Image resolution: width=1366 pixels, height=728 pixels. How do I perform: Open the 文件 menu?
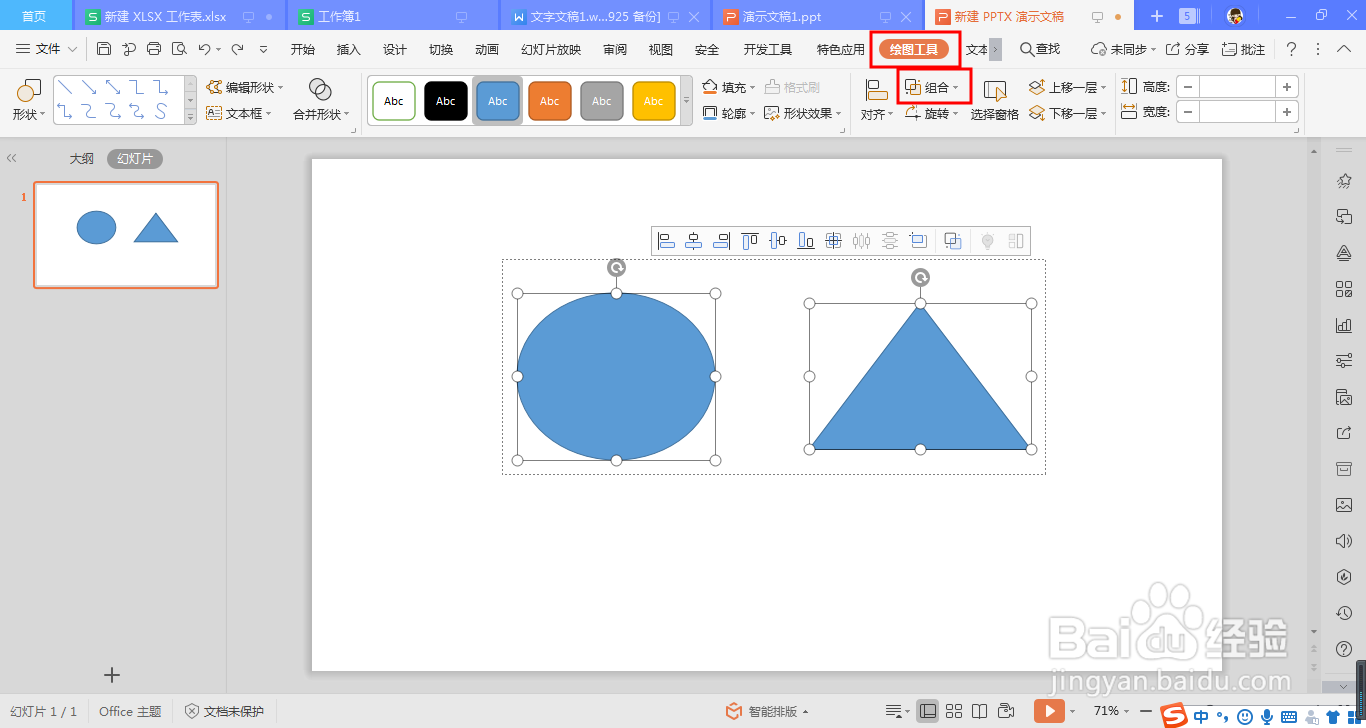click(46, 49)
